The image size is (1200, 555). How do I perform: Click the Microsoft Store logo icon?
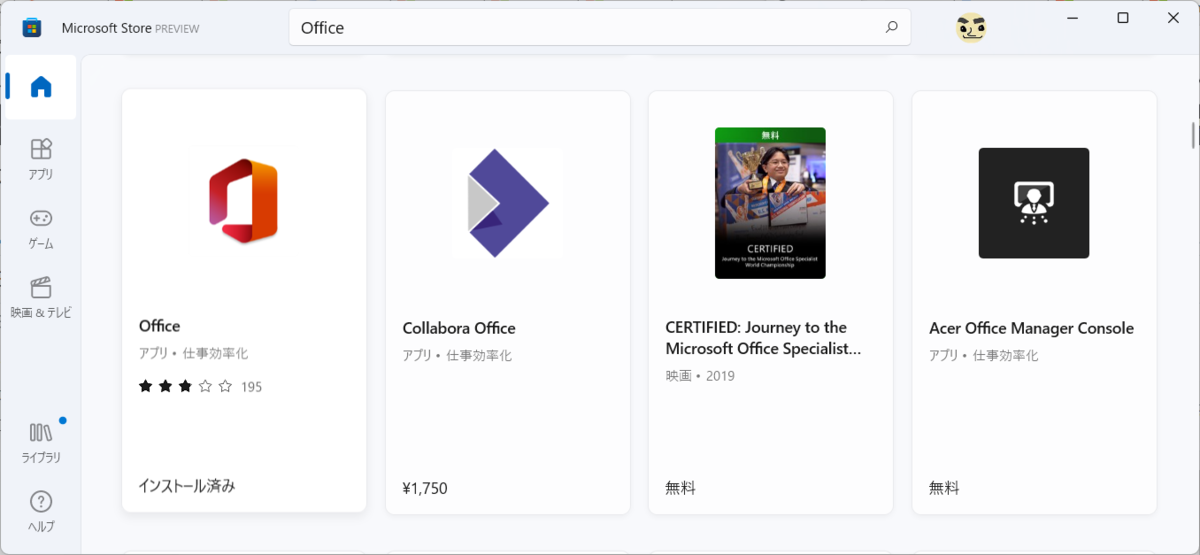32,28
